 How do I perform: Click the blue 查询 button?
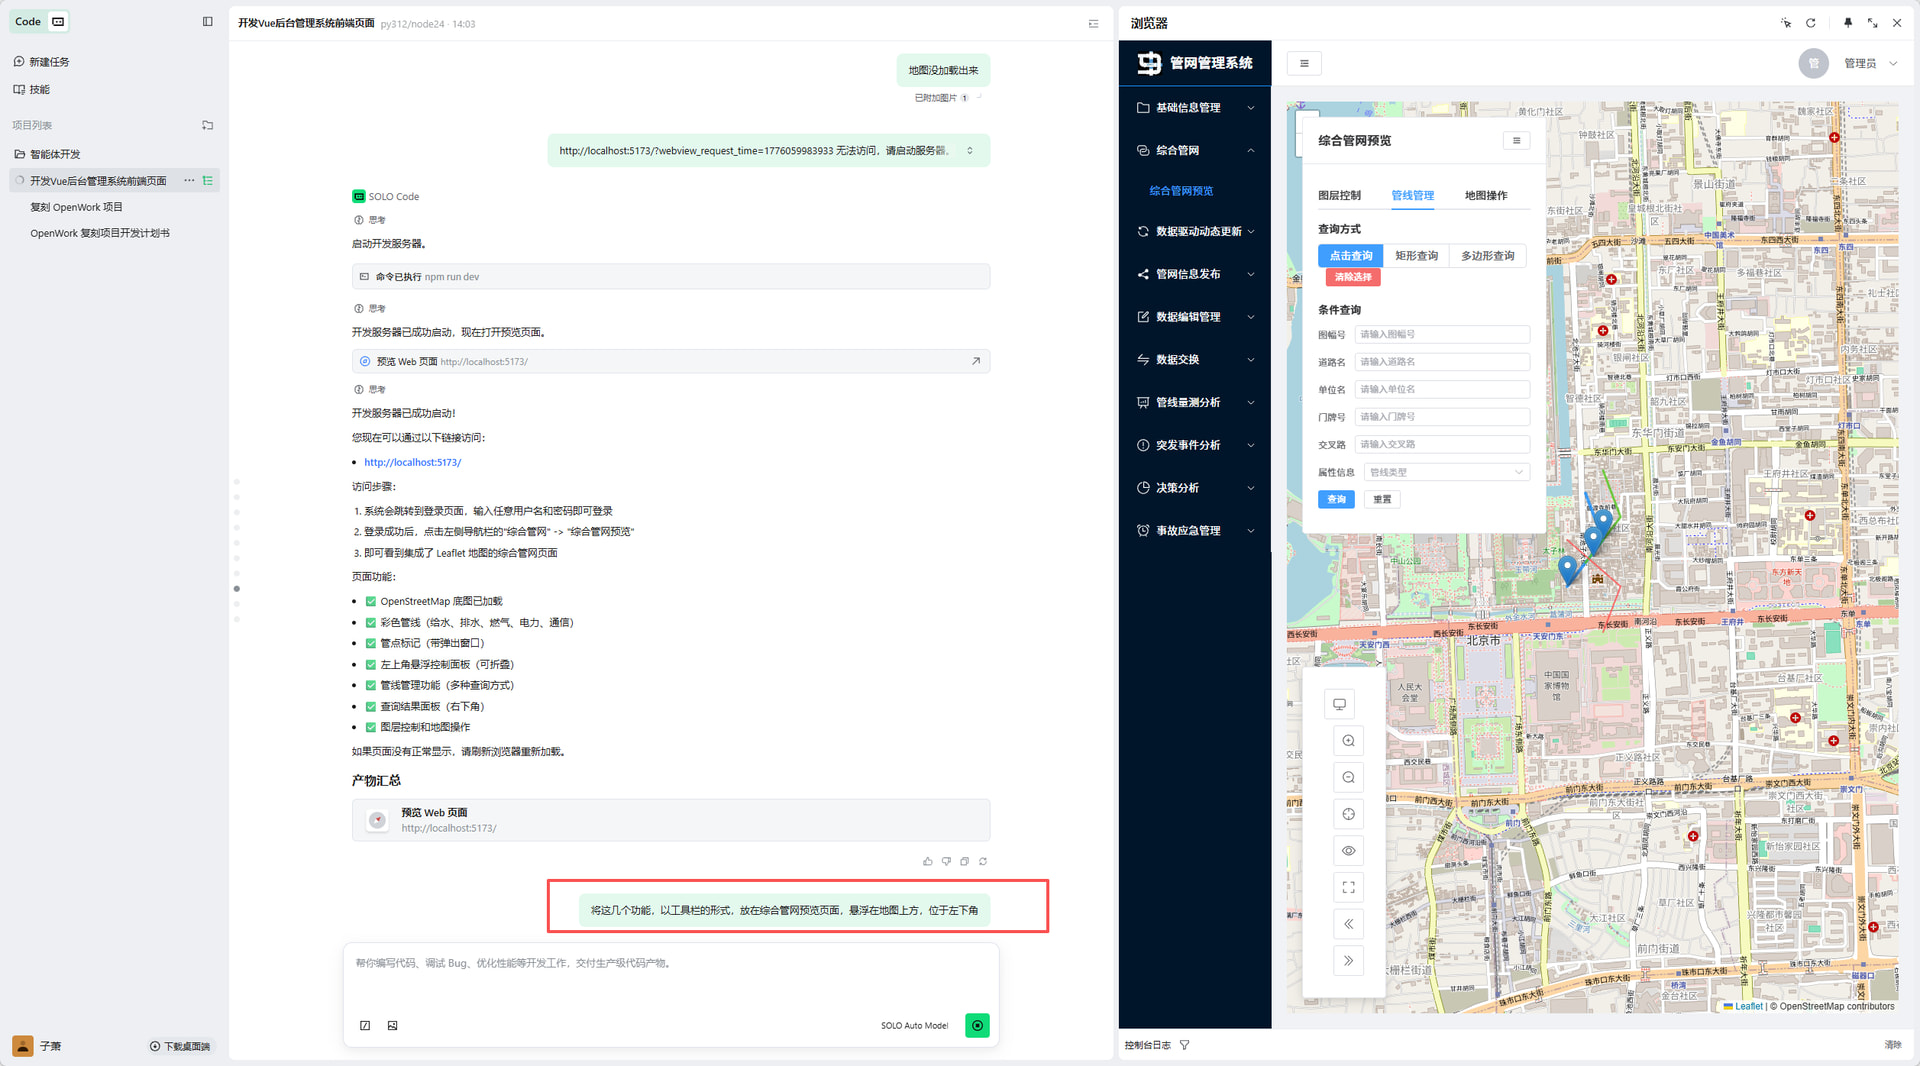coord(1336,499)
